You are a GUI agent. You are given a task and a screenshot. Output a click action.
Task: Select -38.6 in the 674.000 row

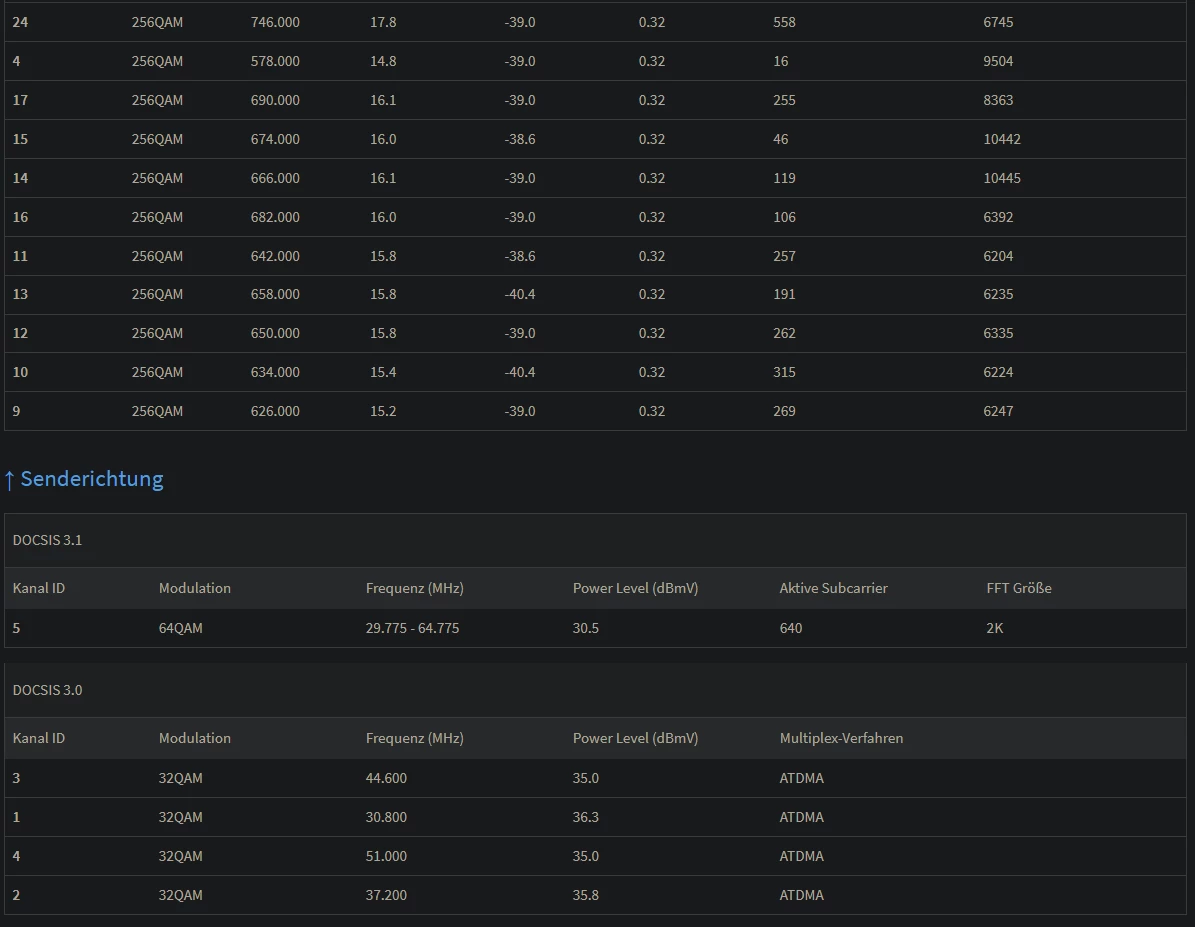point(520,139)
